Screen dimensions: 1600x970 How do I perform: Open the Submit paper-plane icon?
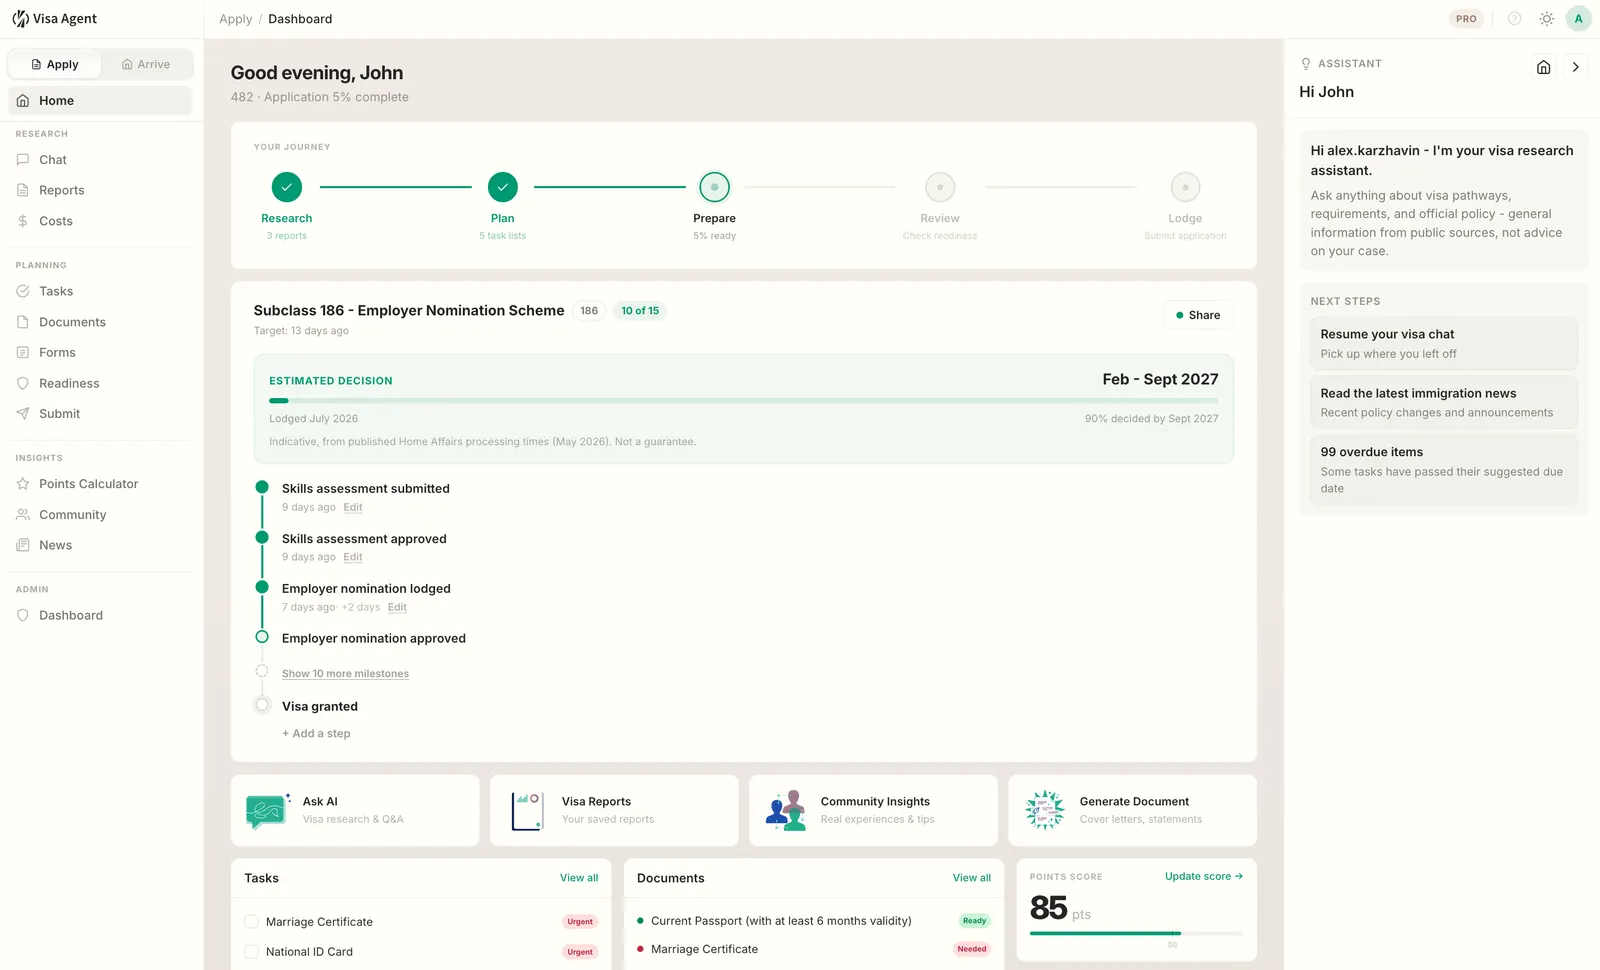tap(23, 413)
